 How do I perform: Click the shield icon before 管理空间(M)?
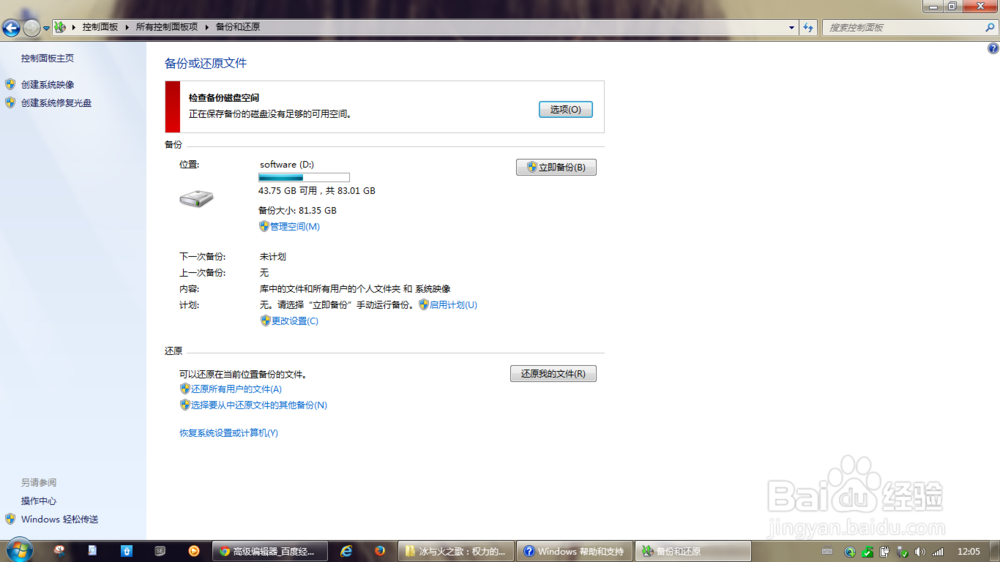click(x=264, y=226)
